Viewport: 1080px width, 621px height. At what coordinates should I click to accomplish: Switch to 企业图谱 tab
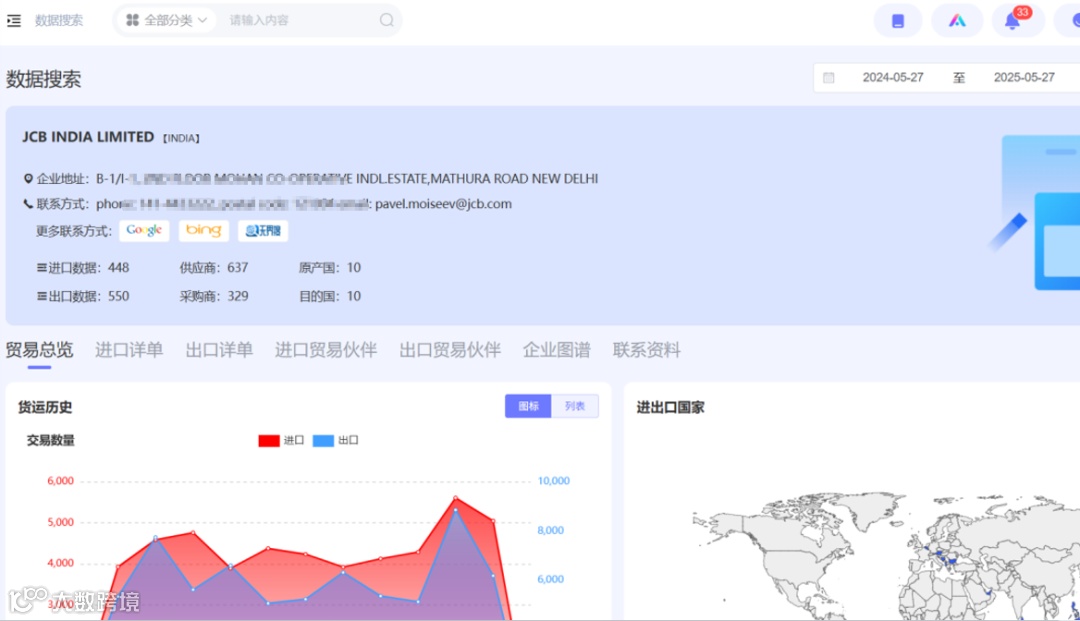[x=557, y=350]
